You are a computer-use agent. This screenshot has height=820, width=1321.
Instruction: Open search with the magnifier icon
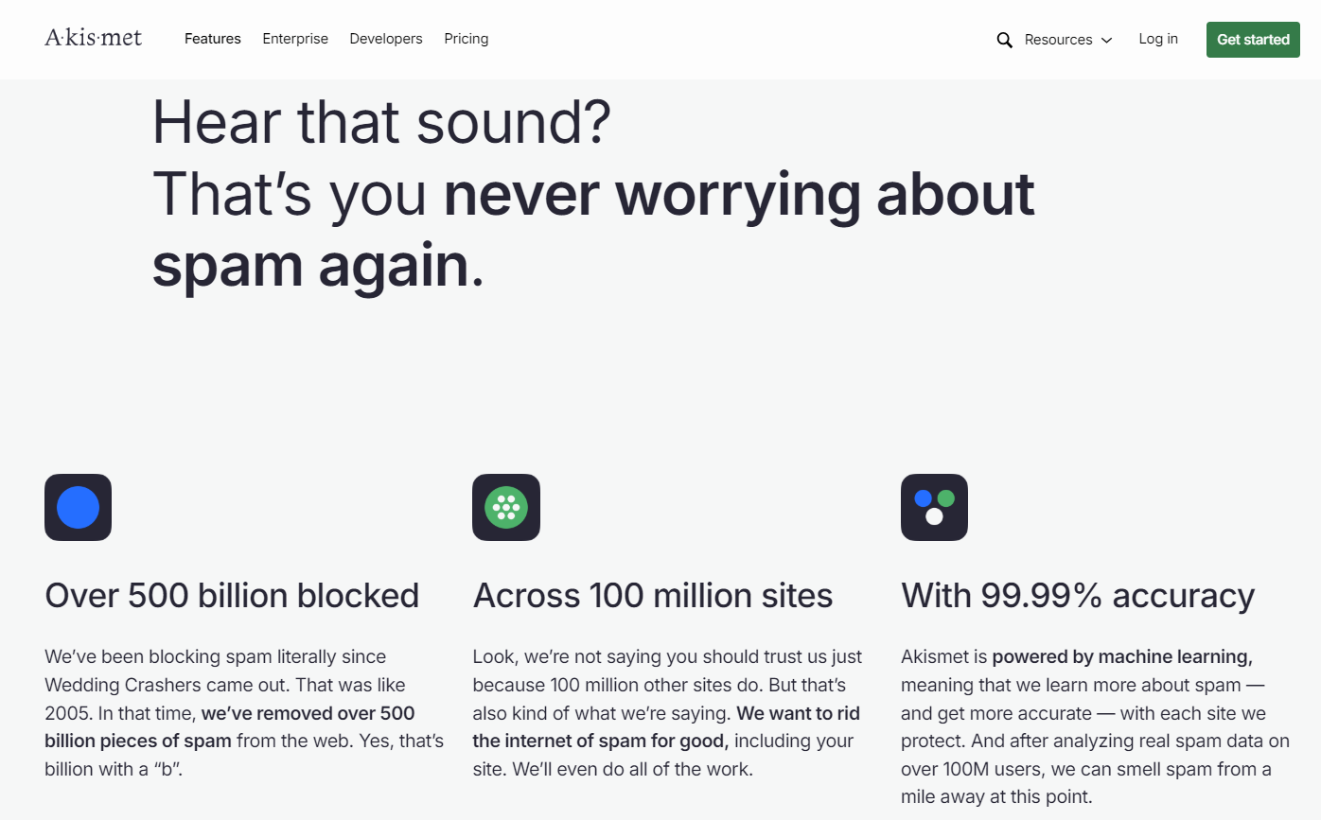click(x=1004, y=40)
